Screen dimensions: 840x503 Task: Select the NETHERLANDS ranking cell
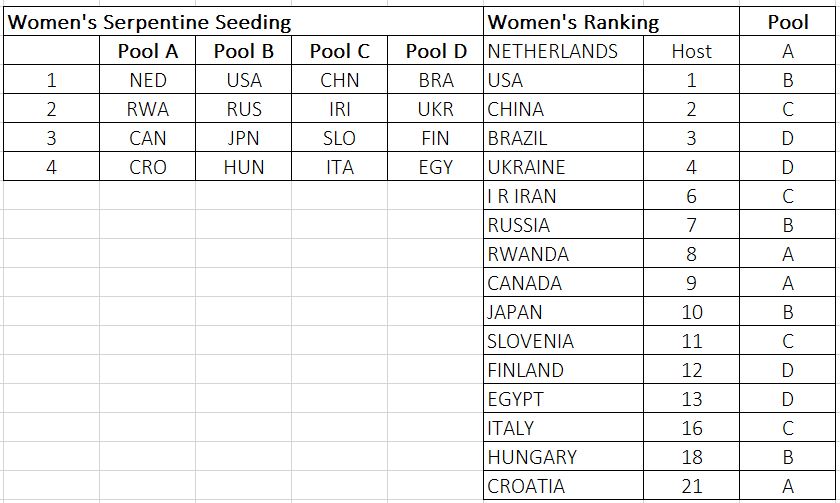(564, 51)
